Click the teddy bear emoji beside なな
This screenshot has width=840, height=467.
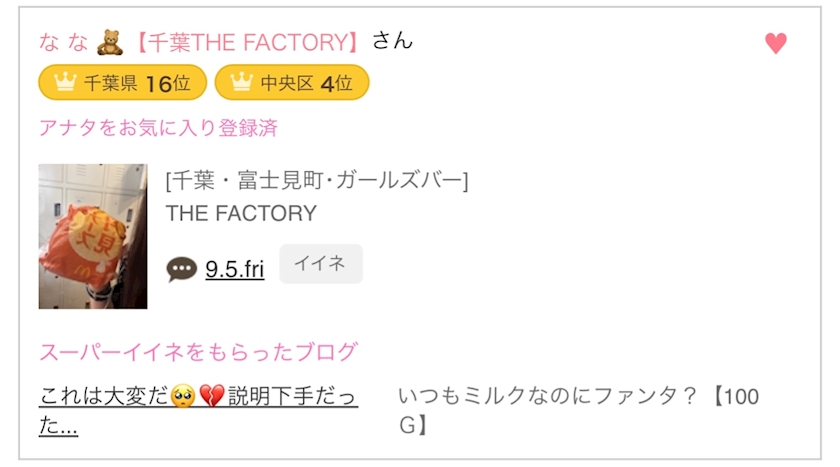click(109, 42)
